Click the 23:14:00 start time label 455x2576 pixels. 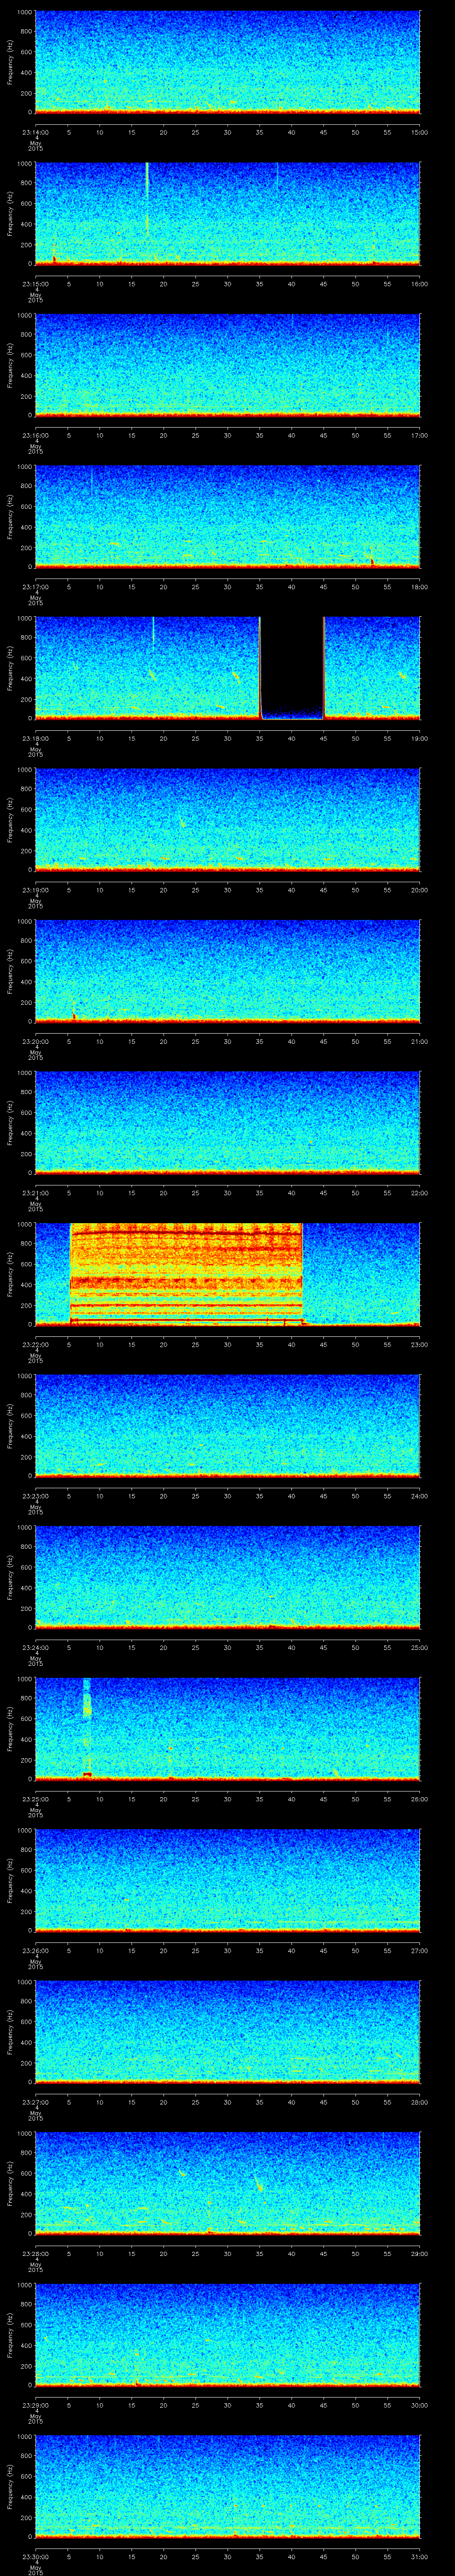coord(35,132)
